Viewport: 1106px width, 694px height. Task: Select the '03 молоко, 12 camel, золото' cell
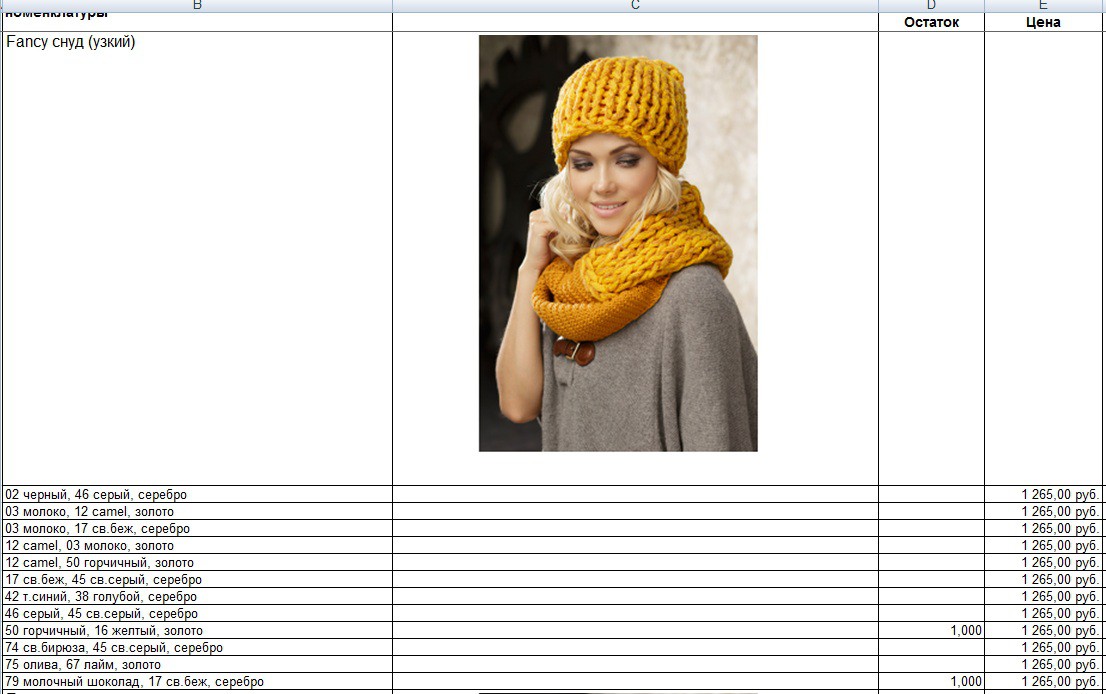pyautogui.click(x=198, y=511)
